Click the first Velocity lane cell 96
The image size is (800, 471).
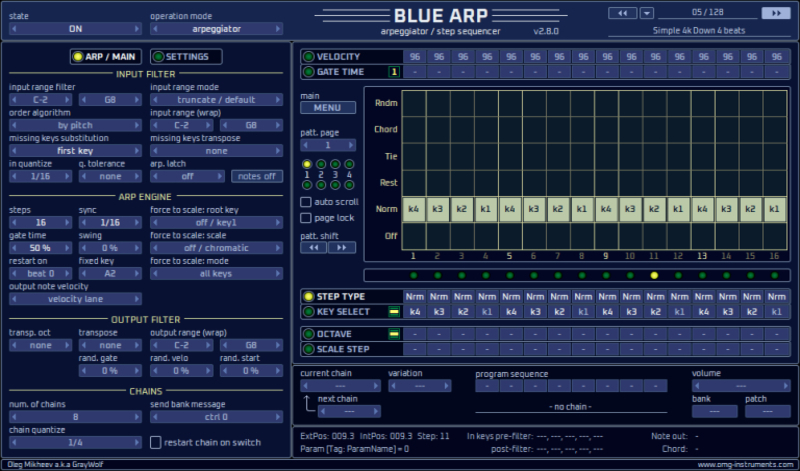coord(415,57)
